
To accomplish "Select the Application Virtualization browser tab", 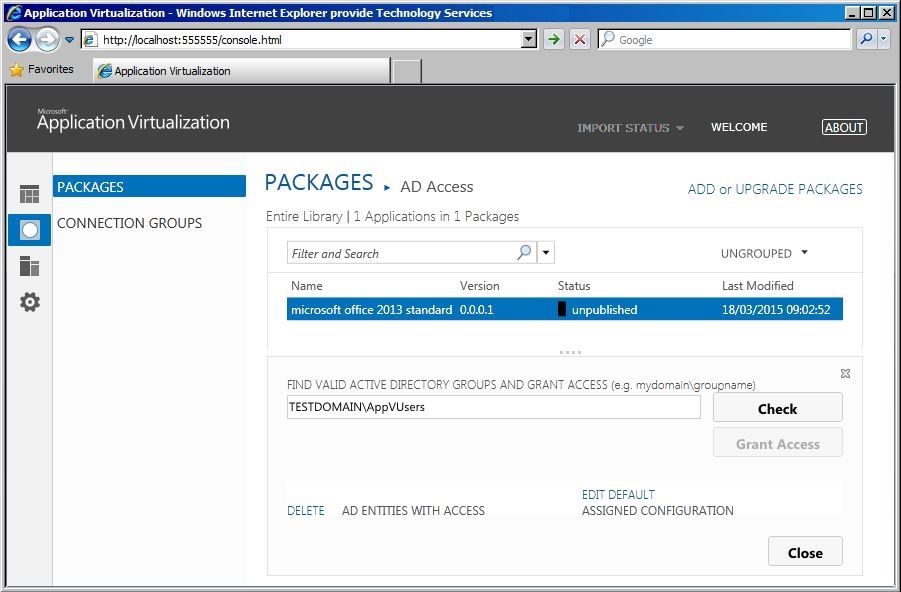I will pos(241,71).
